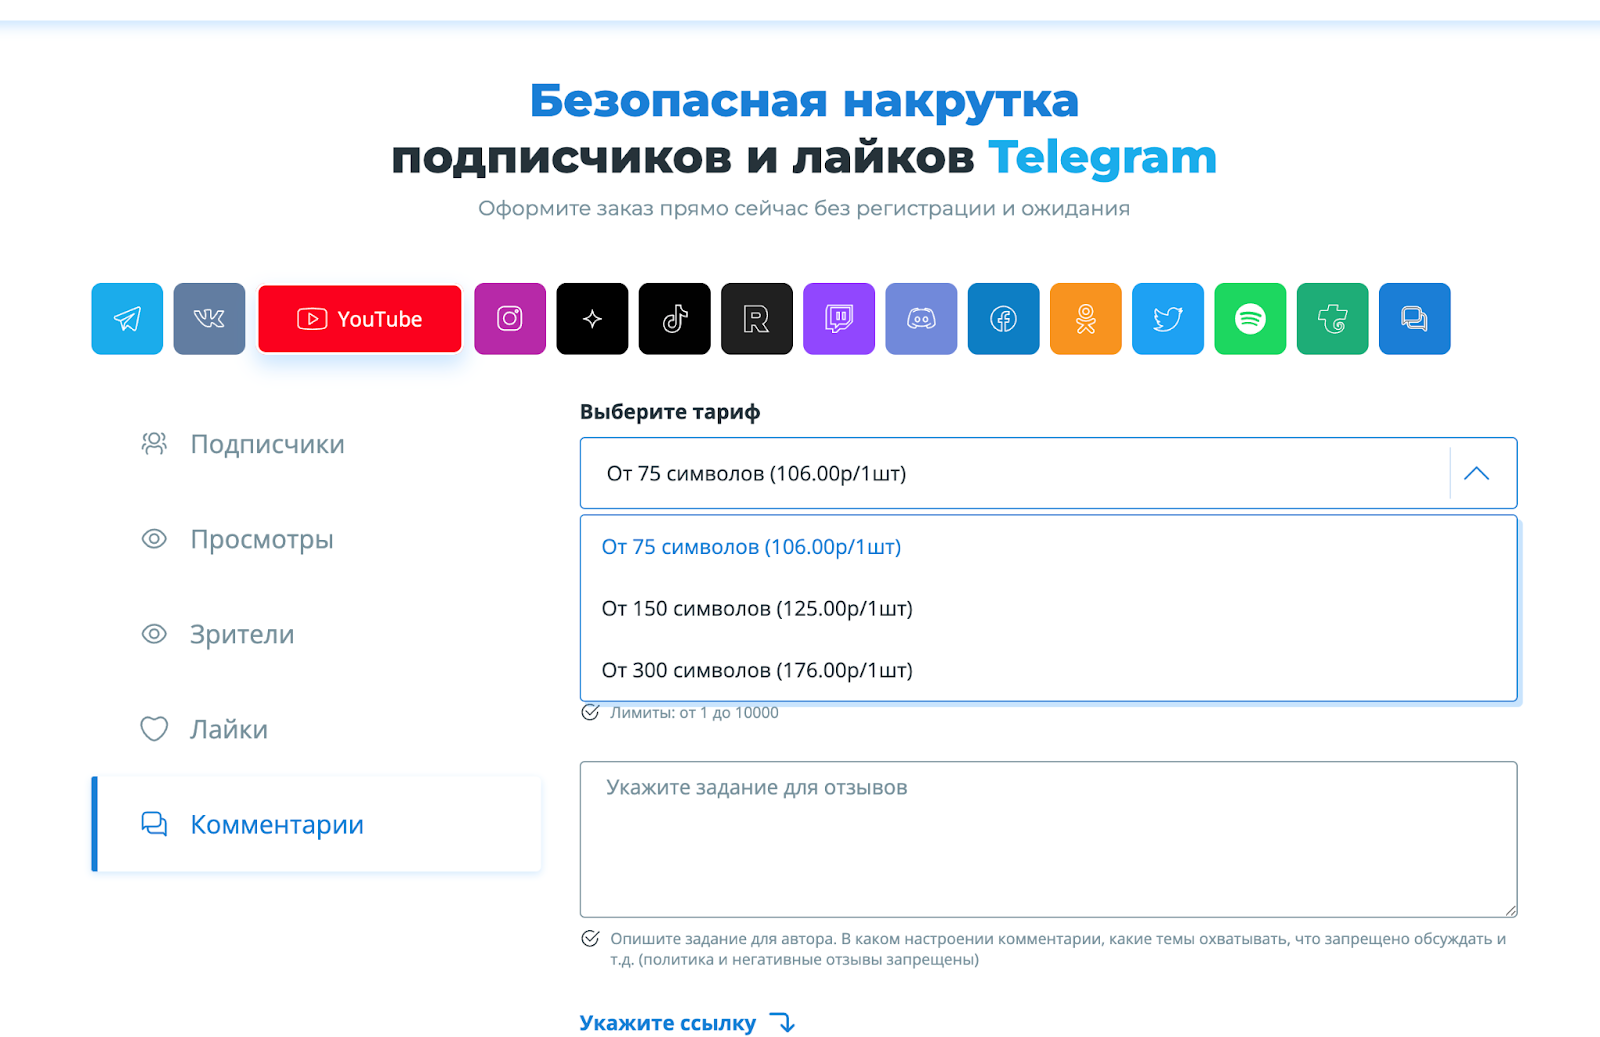Click the textarea resize handle corner
1600x1037 pixels.
point(1510,910)
